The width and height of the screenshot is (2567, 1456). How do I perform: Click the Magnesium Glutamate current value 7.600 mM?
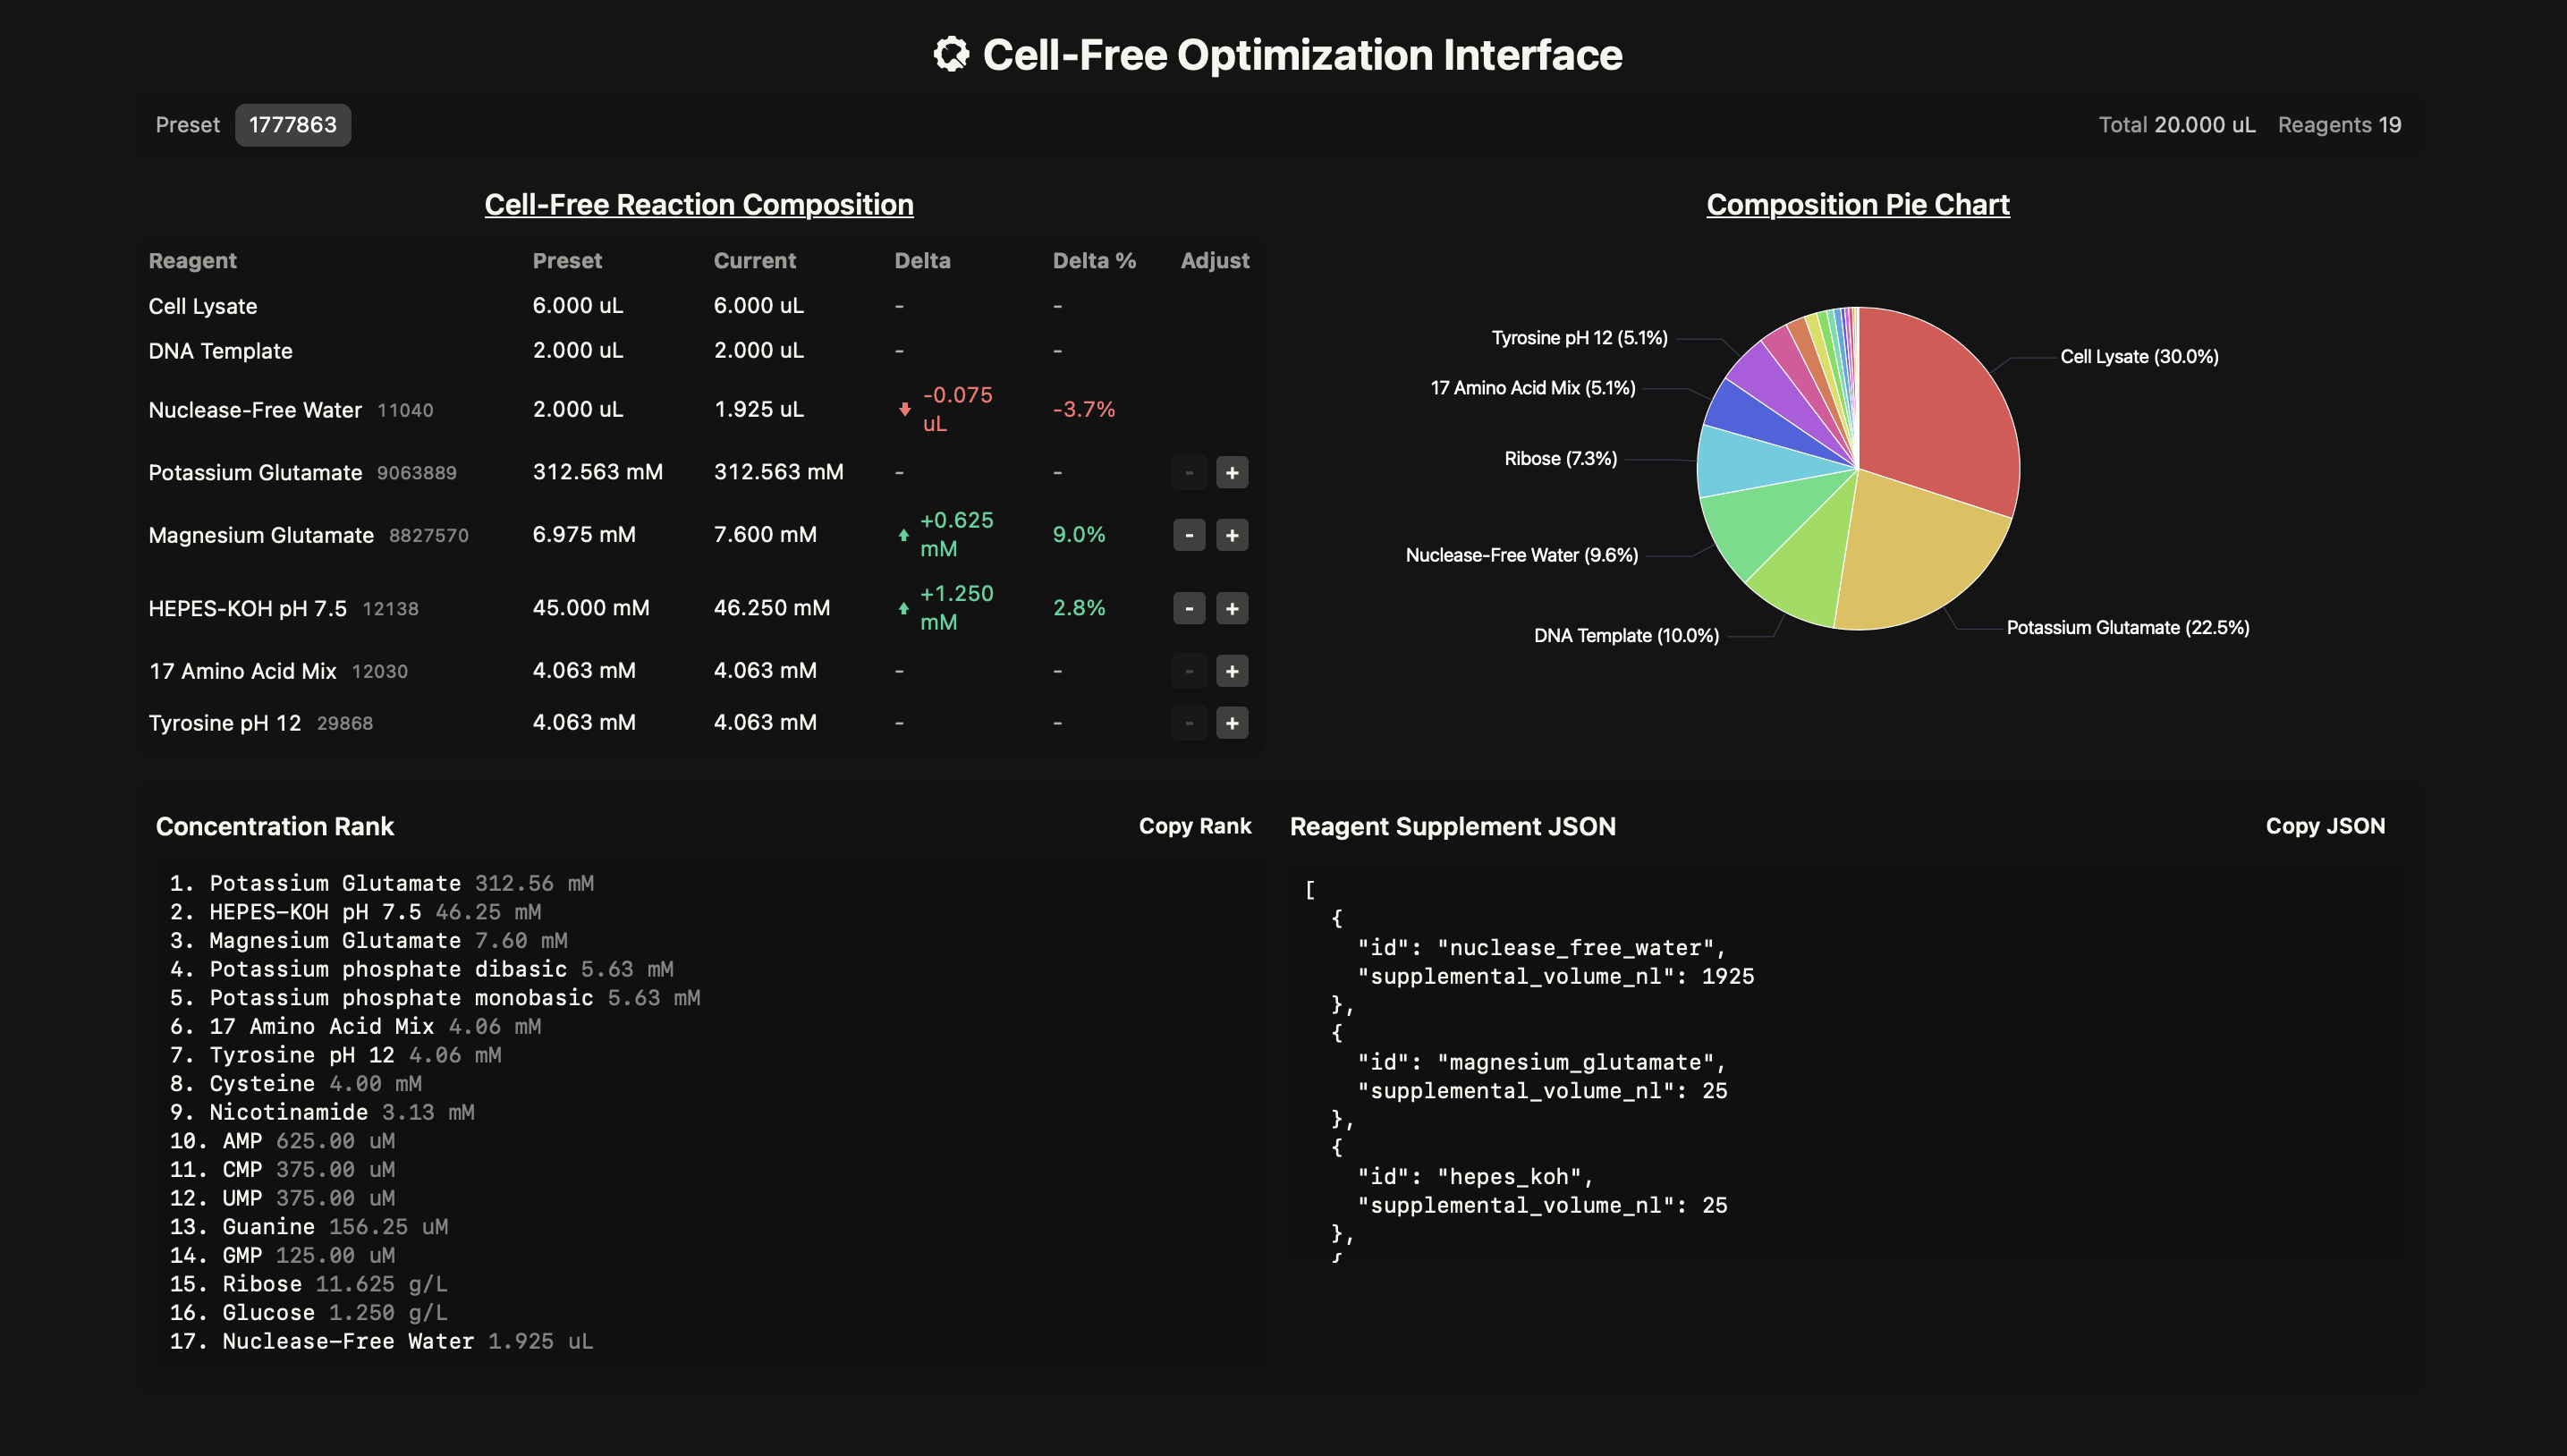pos(765,535)
